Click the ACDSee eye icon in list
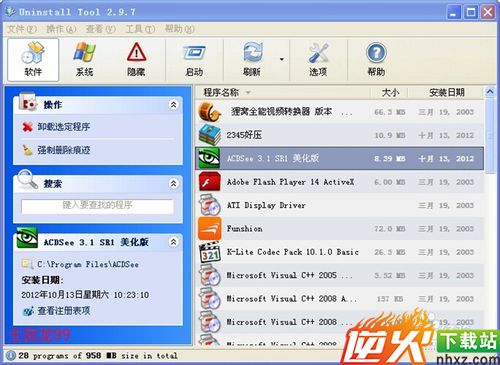Image resolution: width=500 pixels, height=365 pixels. point(209,158)
